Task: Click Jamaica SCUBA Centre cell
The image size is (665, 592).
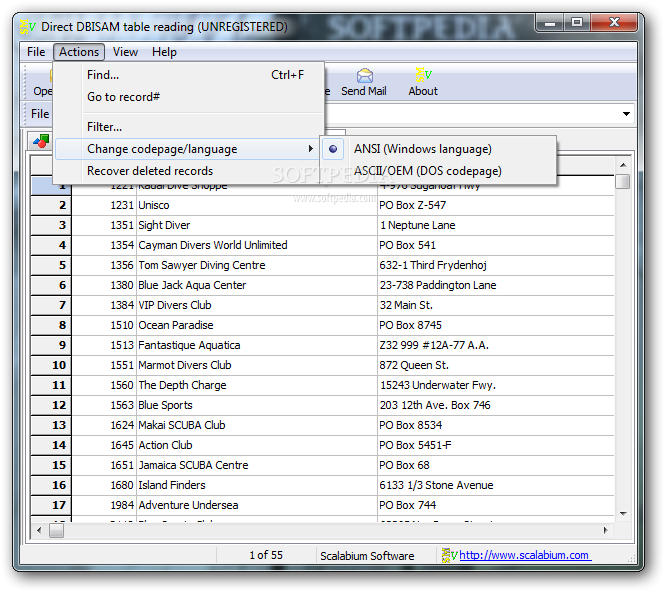Action: (257, 465)
